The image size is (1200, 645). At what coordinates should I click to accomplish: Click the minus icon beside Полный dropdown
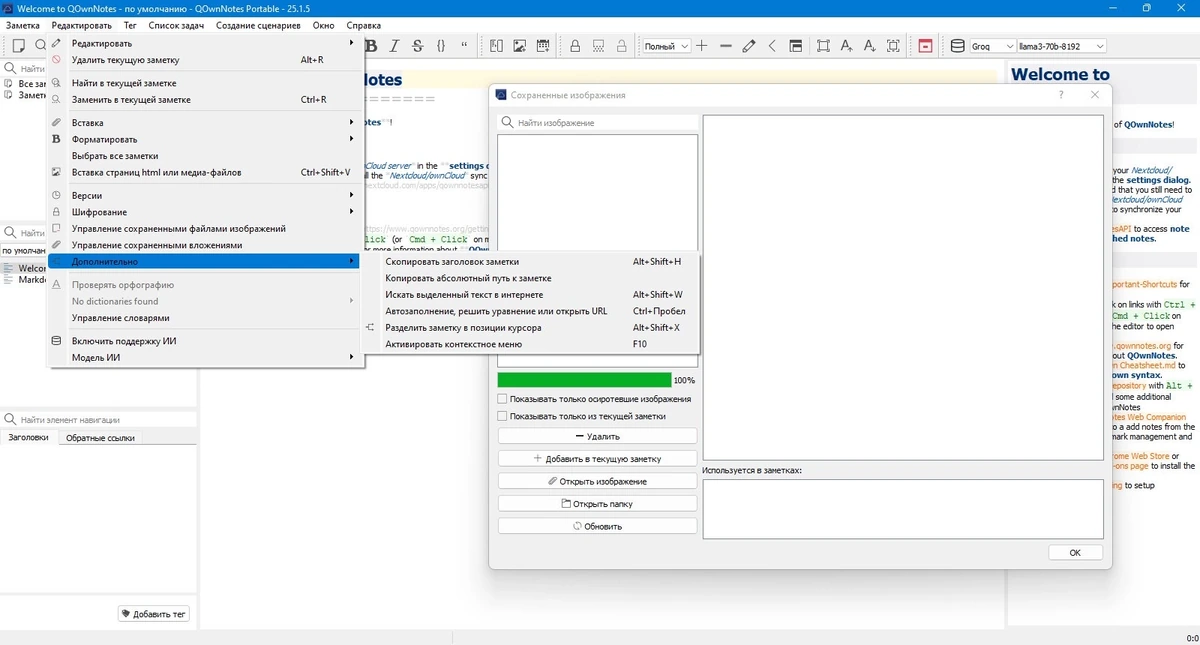pyautogui.click(x=726, y=46)
